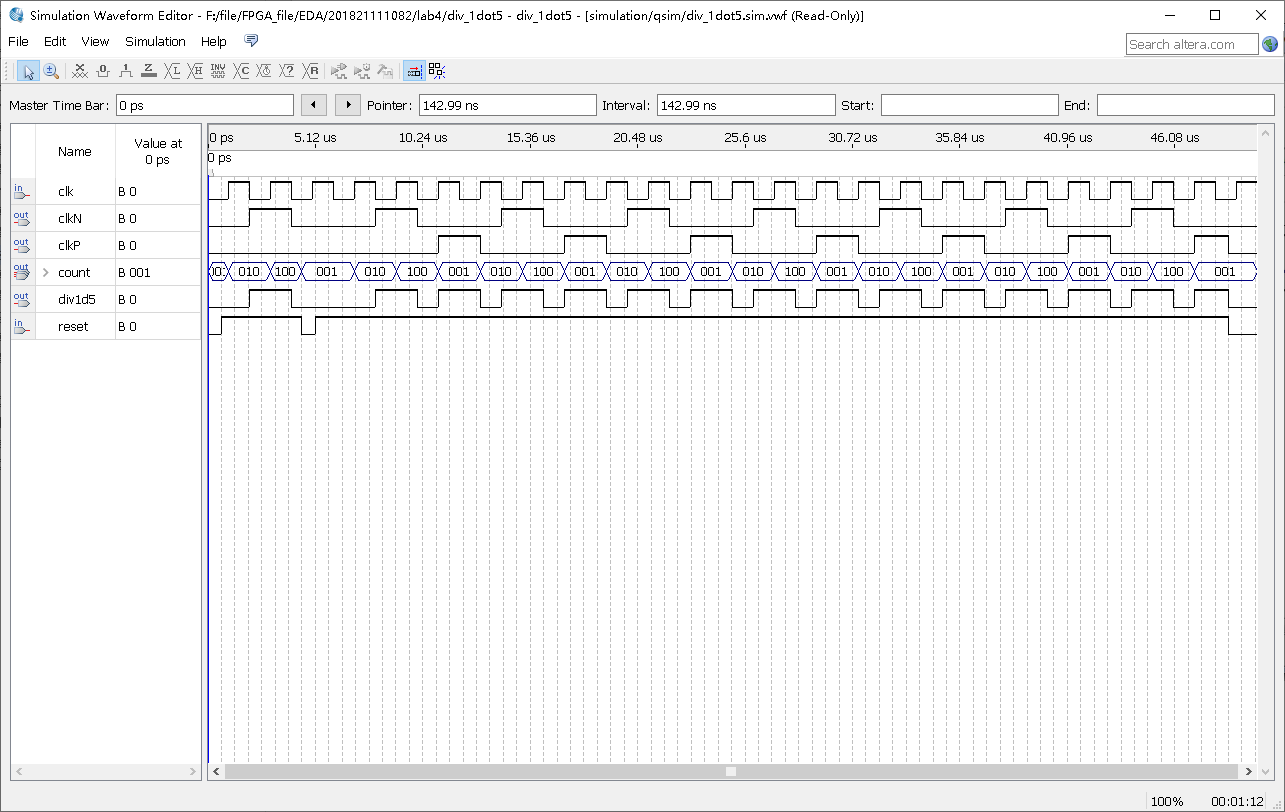Image resolution: width=1285 pixels, height=812 pixels.
Task: Click the Weak Low (L) icon
Action: [172, 71]
